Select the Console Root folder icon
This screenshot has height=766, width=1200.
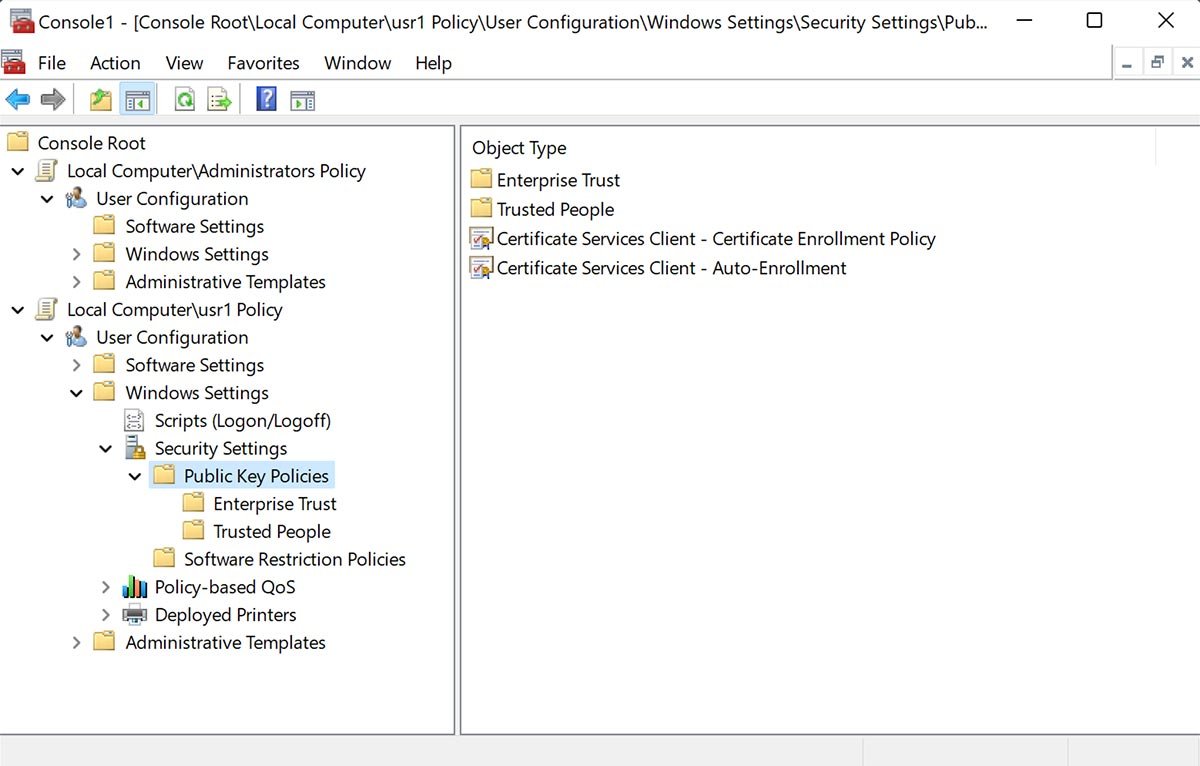coord(17,142)
